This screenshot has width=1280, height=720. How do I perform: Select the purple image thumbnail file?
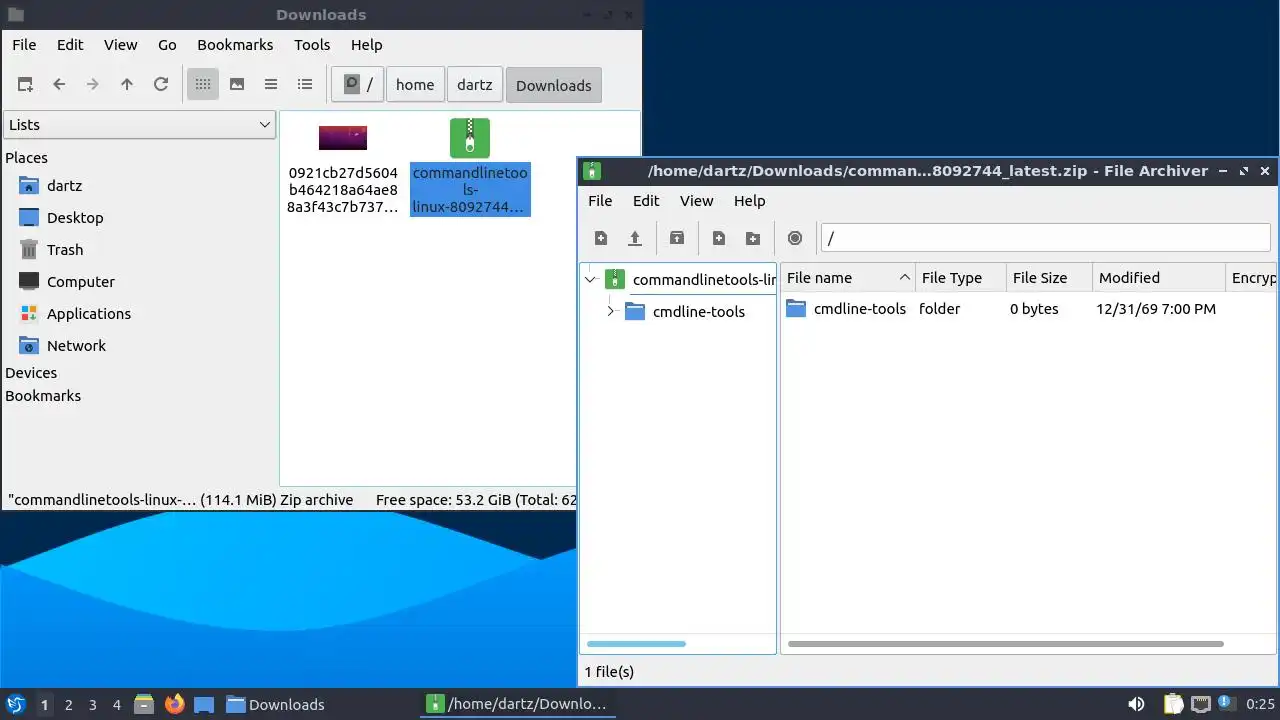click(343, 138)
